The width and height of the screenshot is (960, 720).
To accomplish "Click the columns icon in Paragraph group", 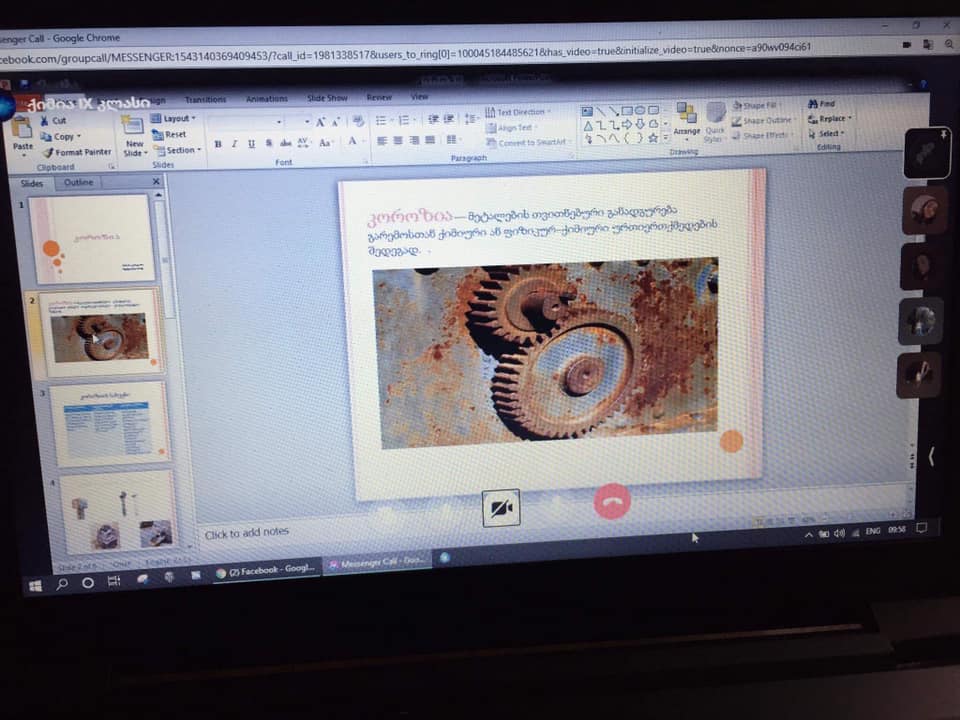I will [x=452, y=140].
